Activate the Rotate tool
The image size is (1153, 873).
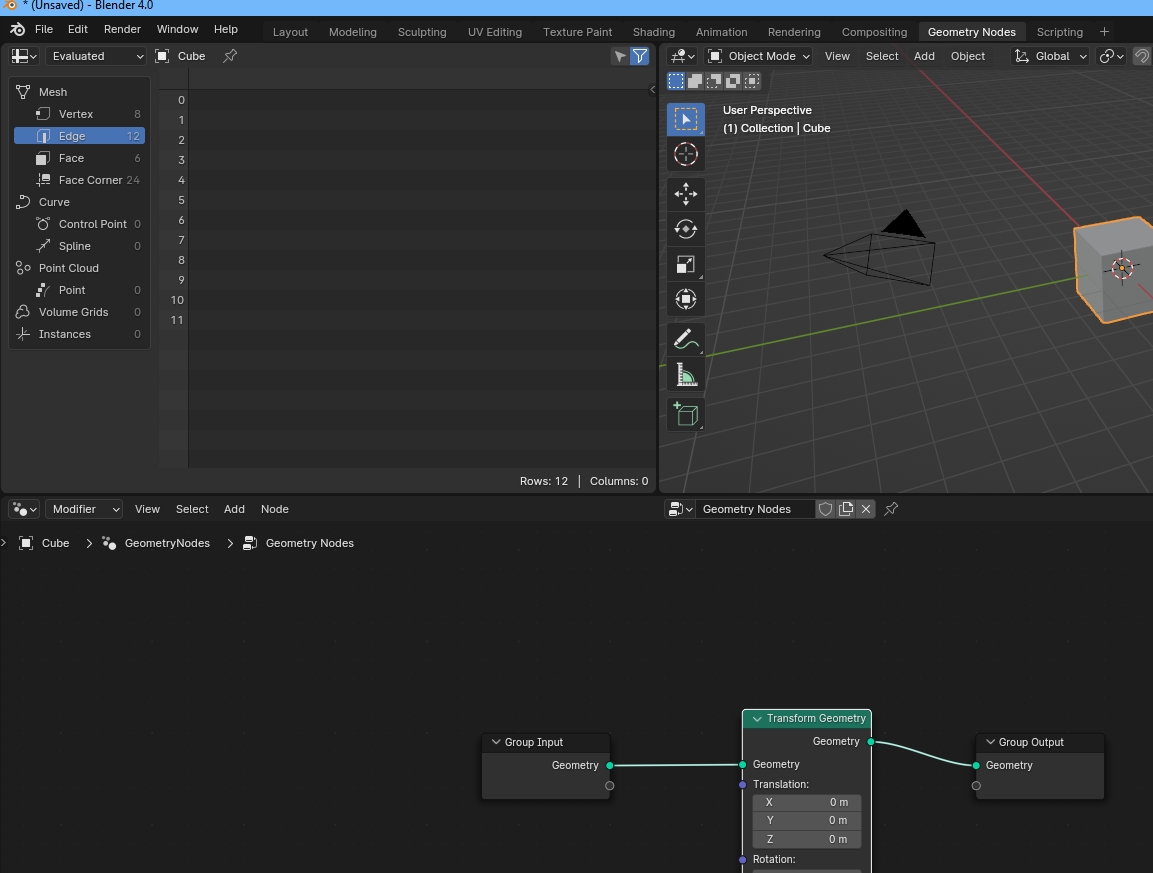point(685,229)
